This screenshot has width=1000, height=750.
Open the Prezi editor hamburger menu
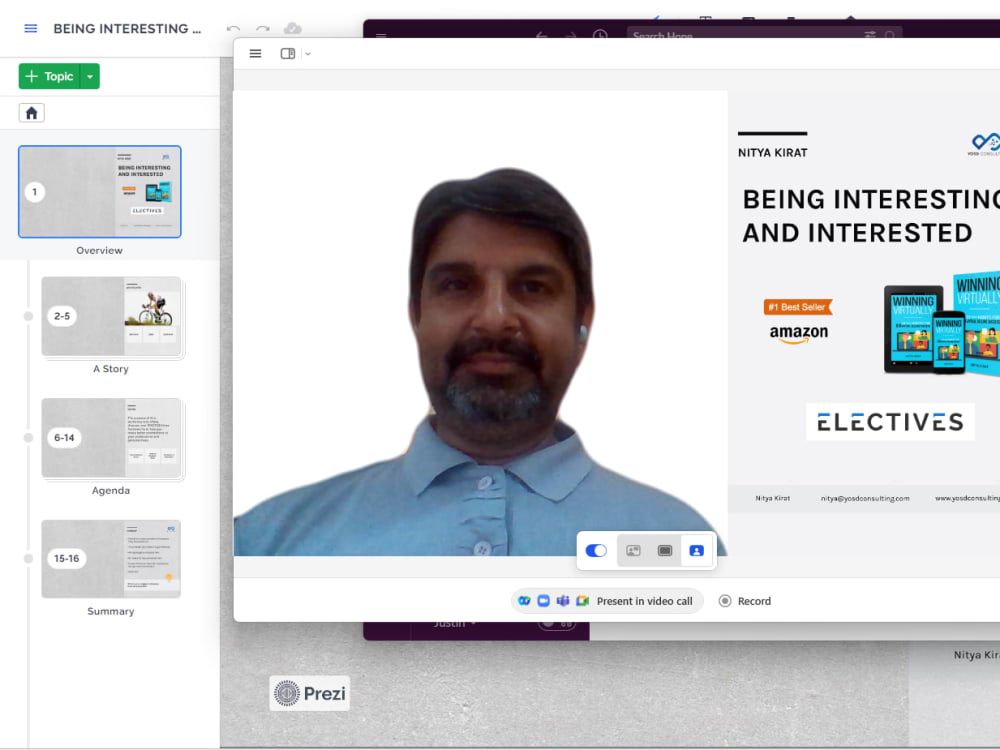click(33, 28)
